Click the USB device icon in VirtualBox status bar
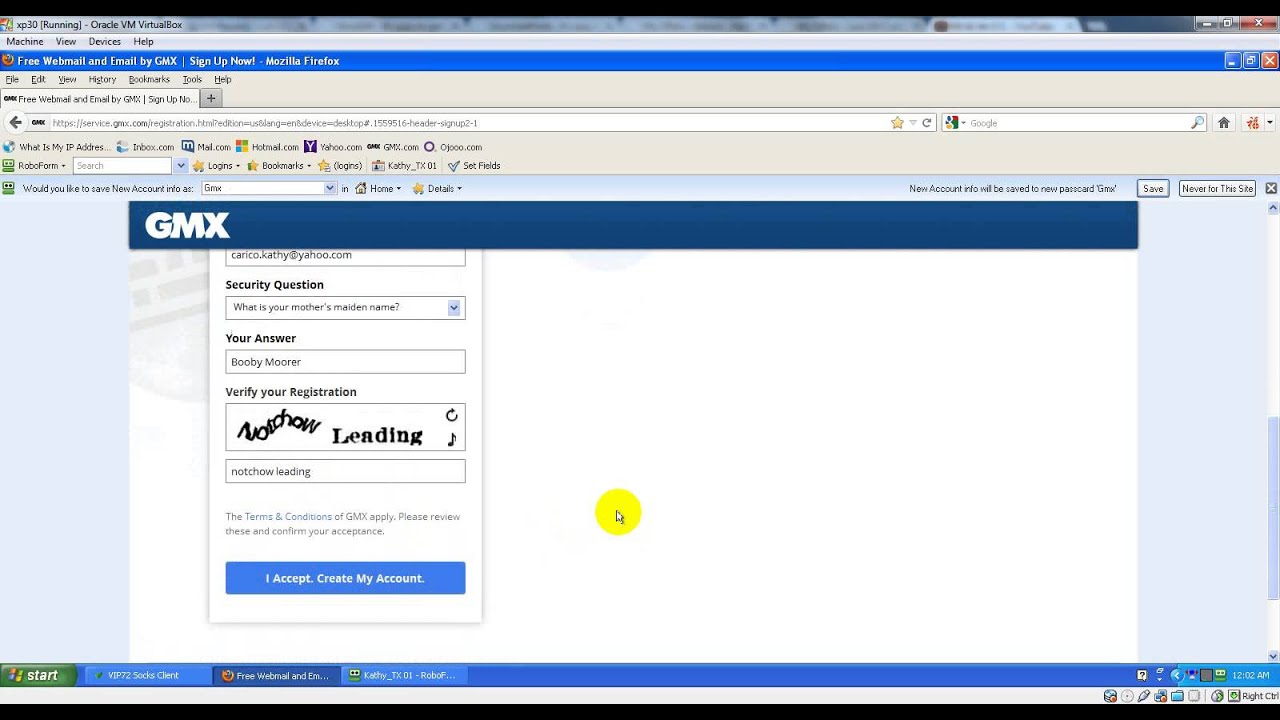This screenshot has height=720, width=1280. point(1145,696)
